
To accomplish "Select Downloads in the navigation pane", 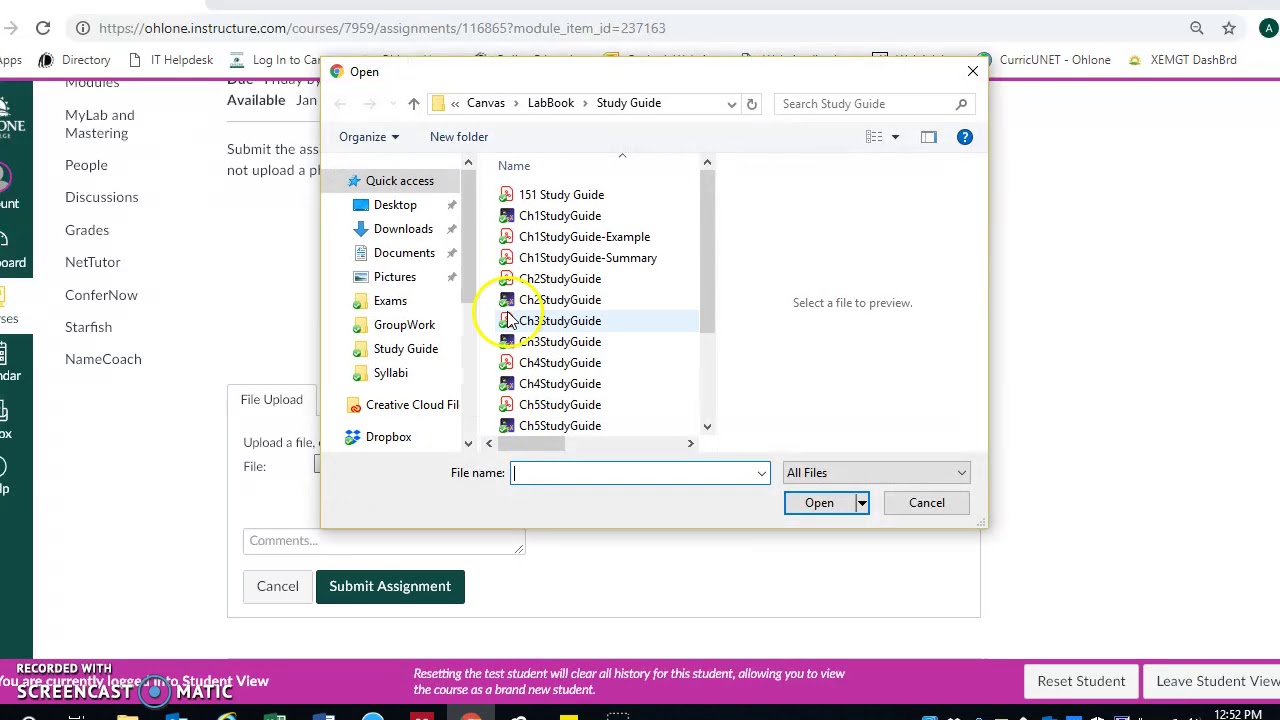I will click(x=403, y=229).
